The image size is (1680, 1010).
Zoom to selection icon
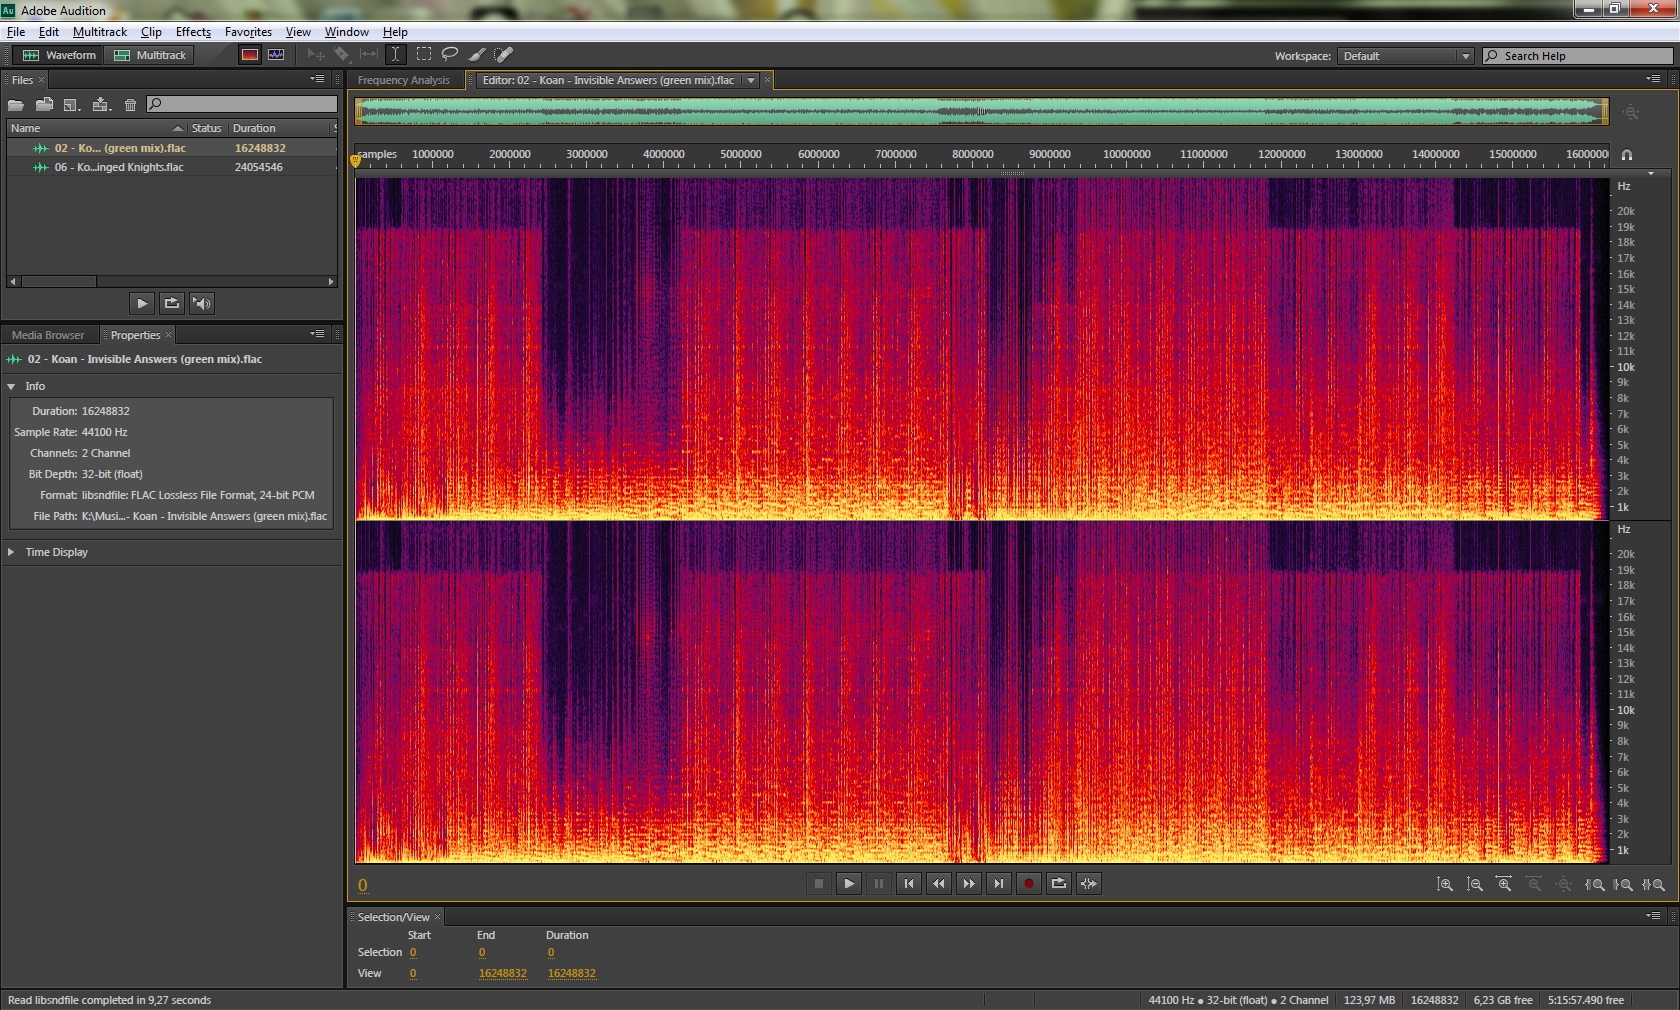1654,884
